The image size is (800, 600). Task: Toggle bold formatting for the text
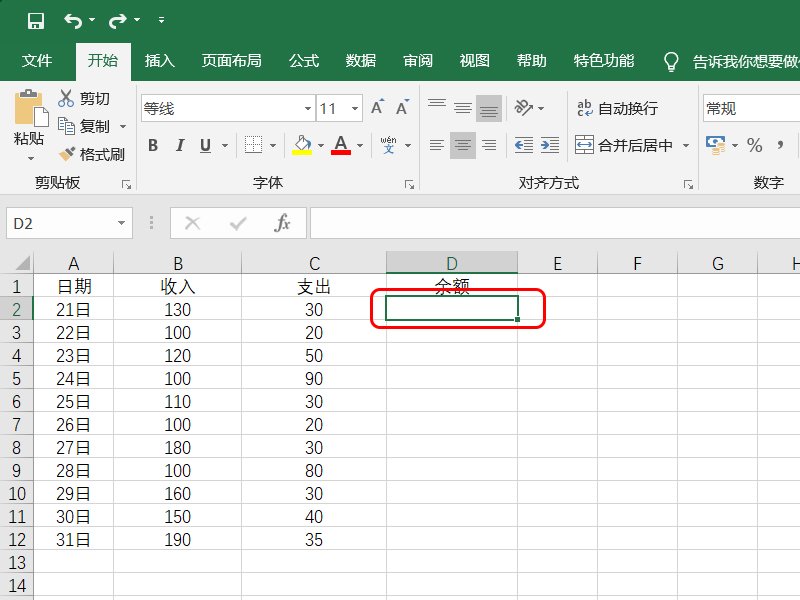(x=152, y=144)
